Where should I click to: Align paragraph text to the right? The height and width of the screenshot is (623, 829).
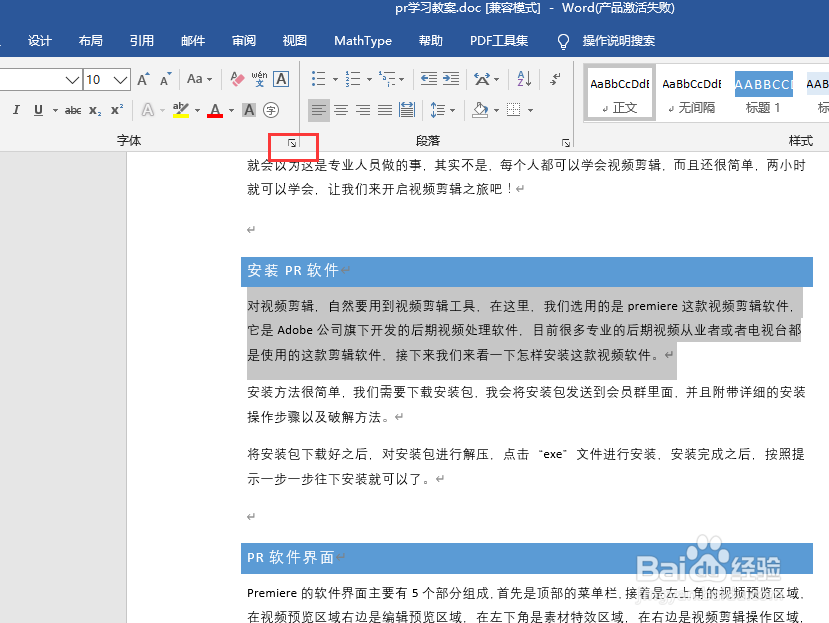click(363, 110)
